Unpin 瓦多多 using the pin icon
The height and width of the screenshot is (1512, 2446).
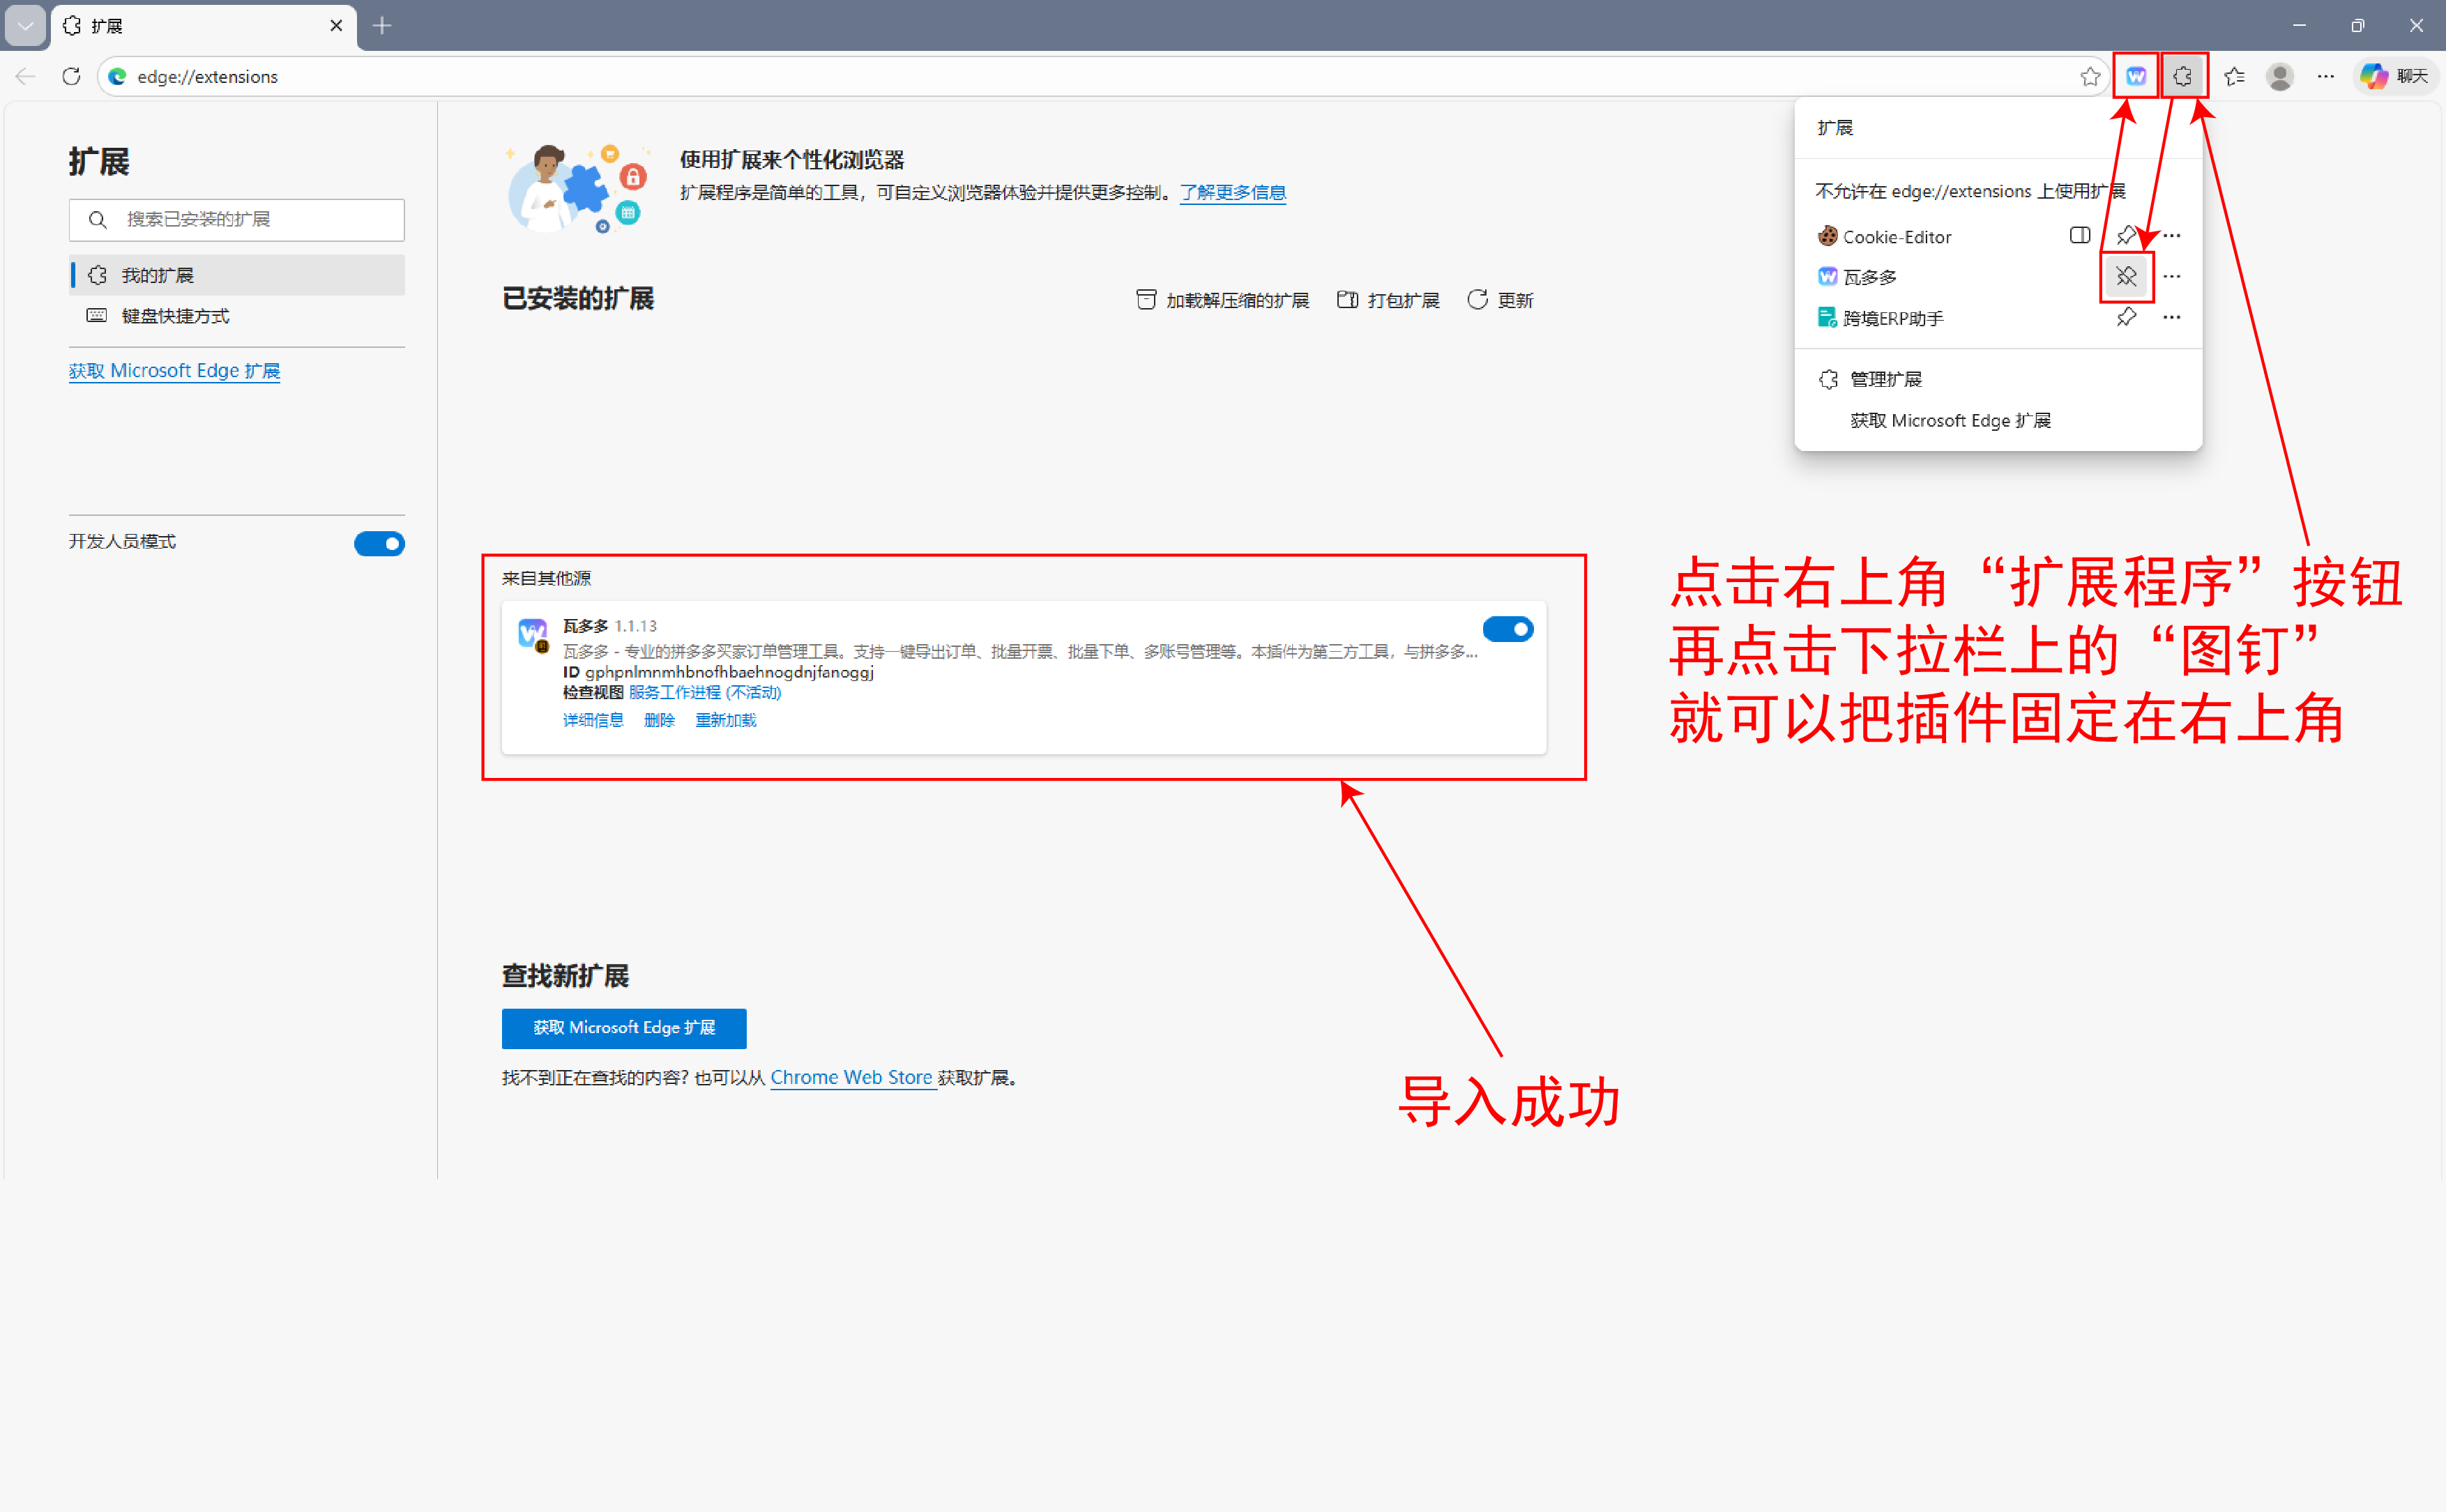pos(2127,277)
